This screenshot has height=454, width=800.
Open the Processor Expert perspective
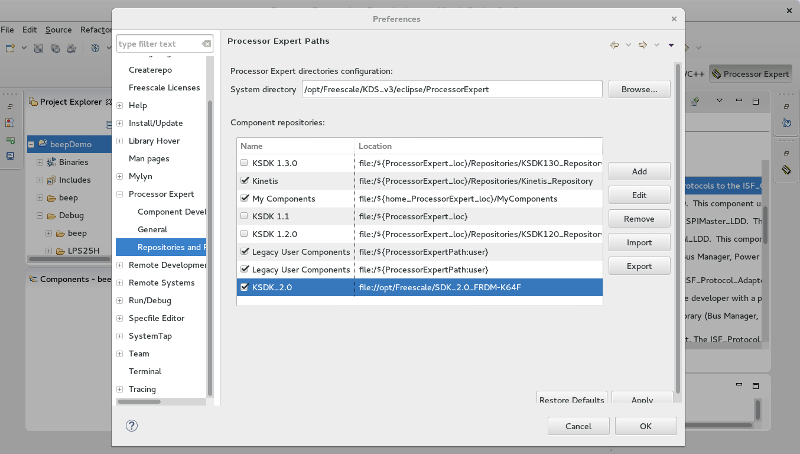point(750,73)
